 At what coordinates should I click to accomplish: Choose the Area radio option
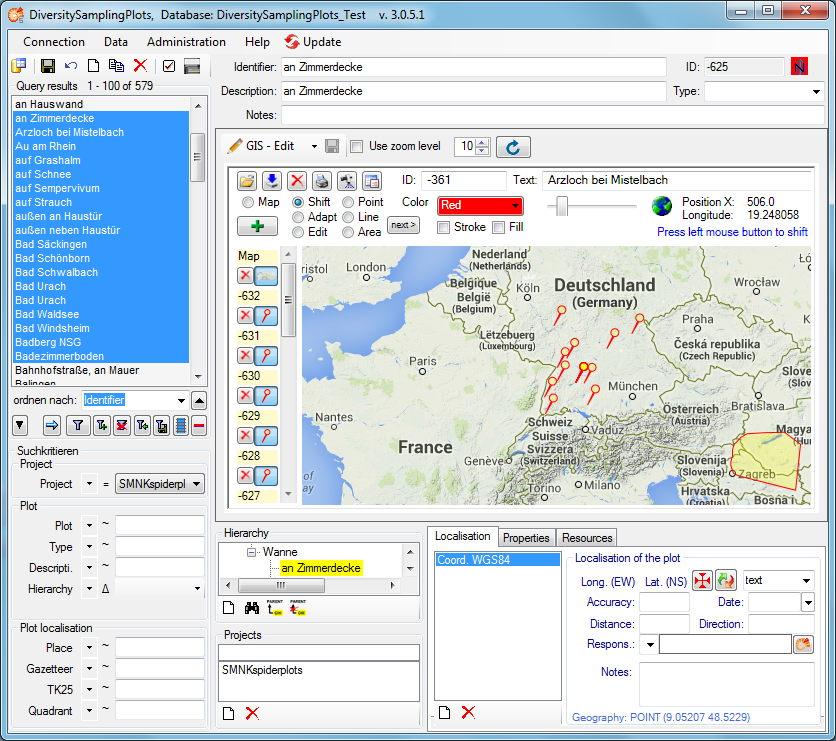coord(348,232)
